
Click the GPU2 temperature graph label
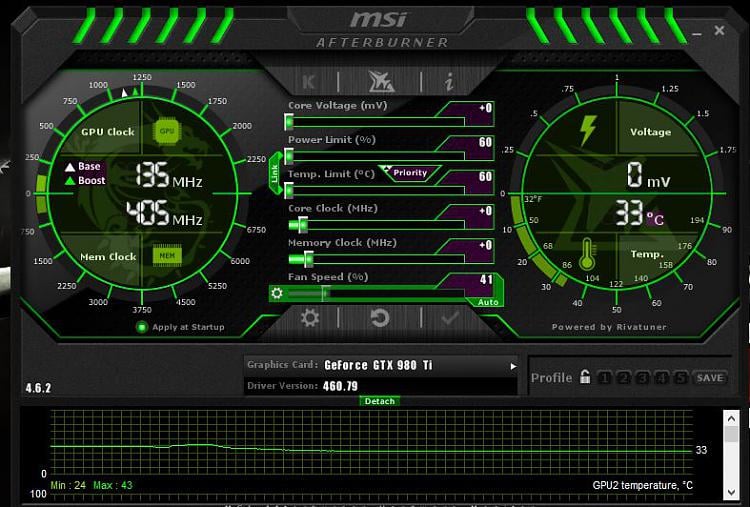pyautogui.click(x=642, y=485)
